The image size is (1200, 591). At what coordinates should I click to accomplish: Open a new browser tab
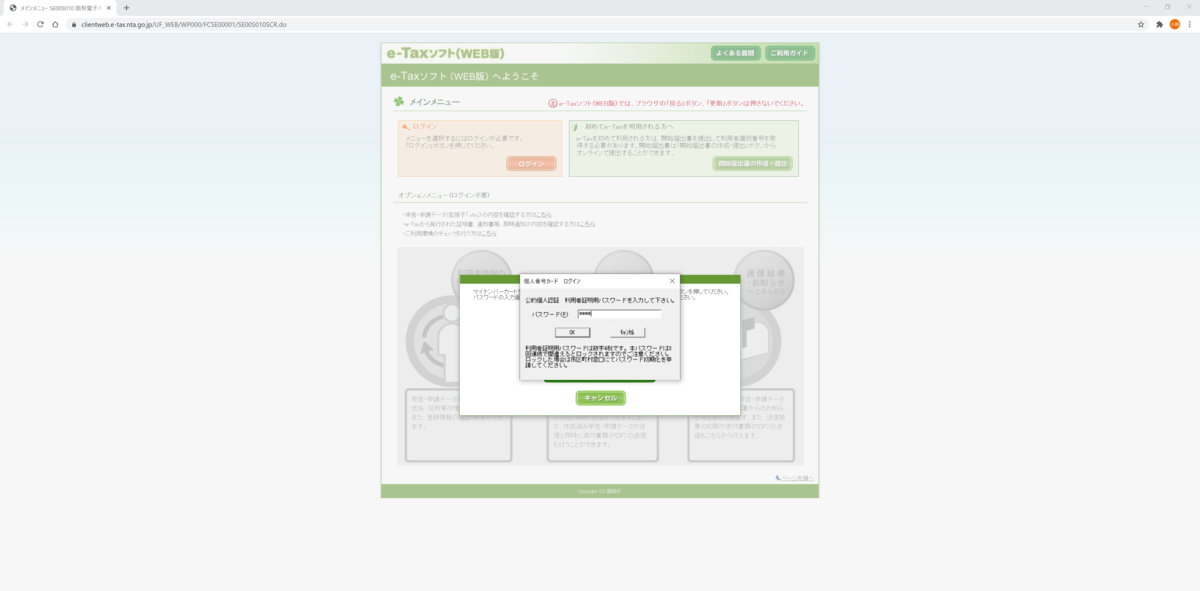[x=126, y=7]
